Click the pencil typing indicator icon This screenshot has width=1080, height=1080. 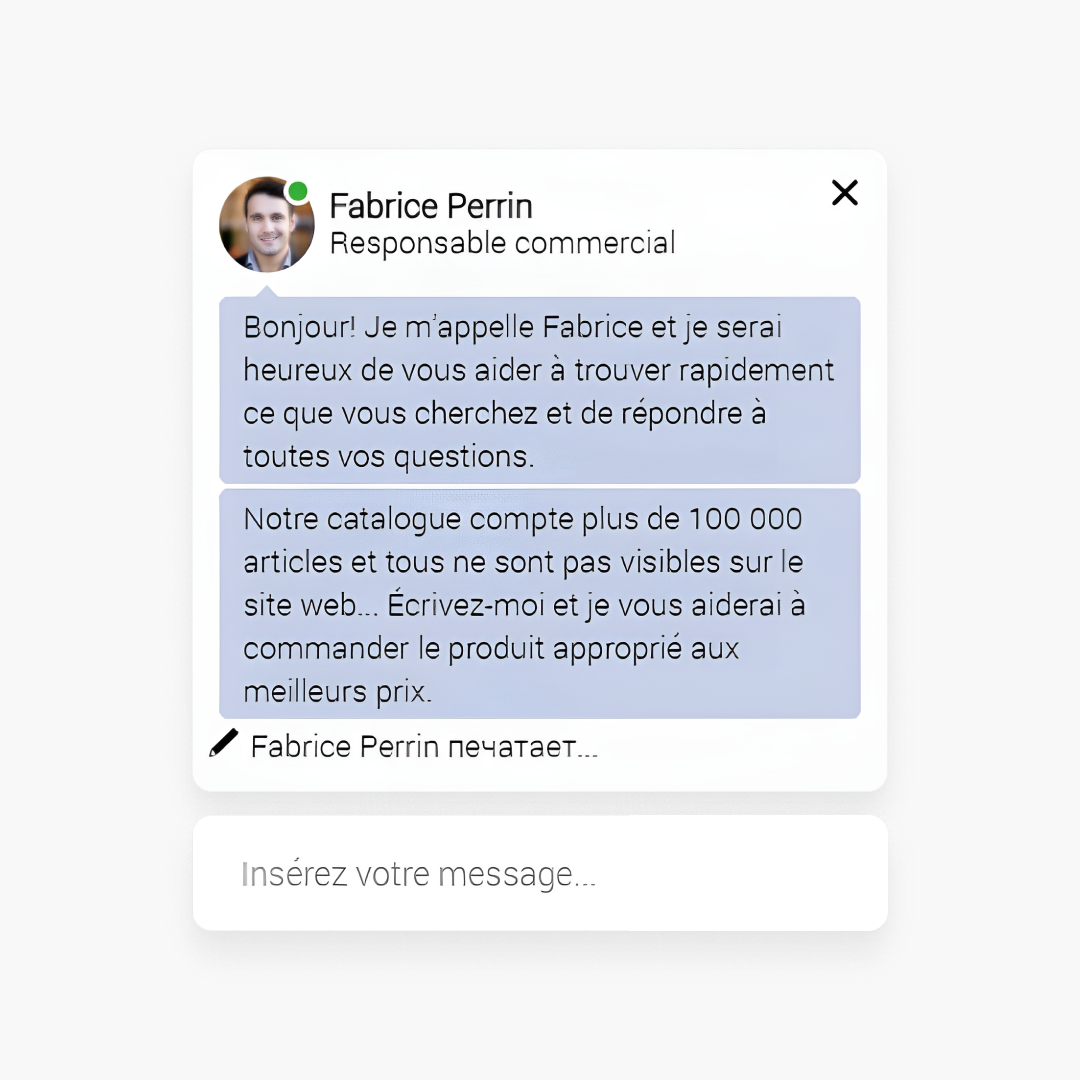click(224, 743)
